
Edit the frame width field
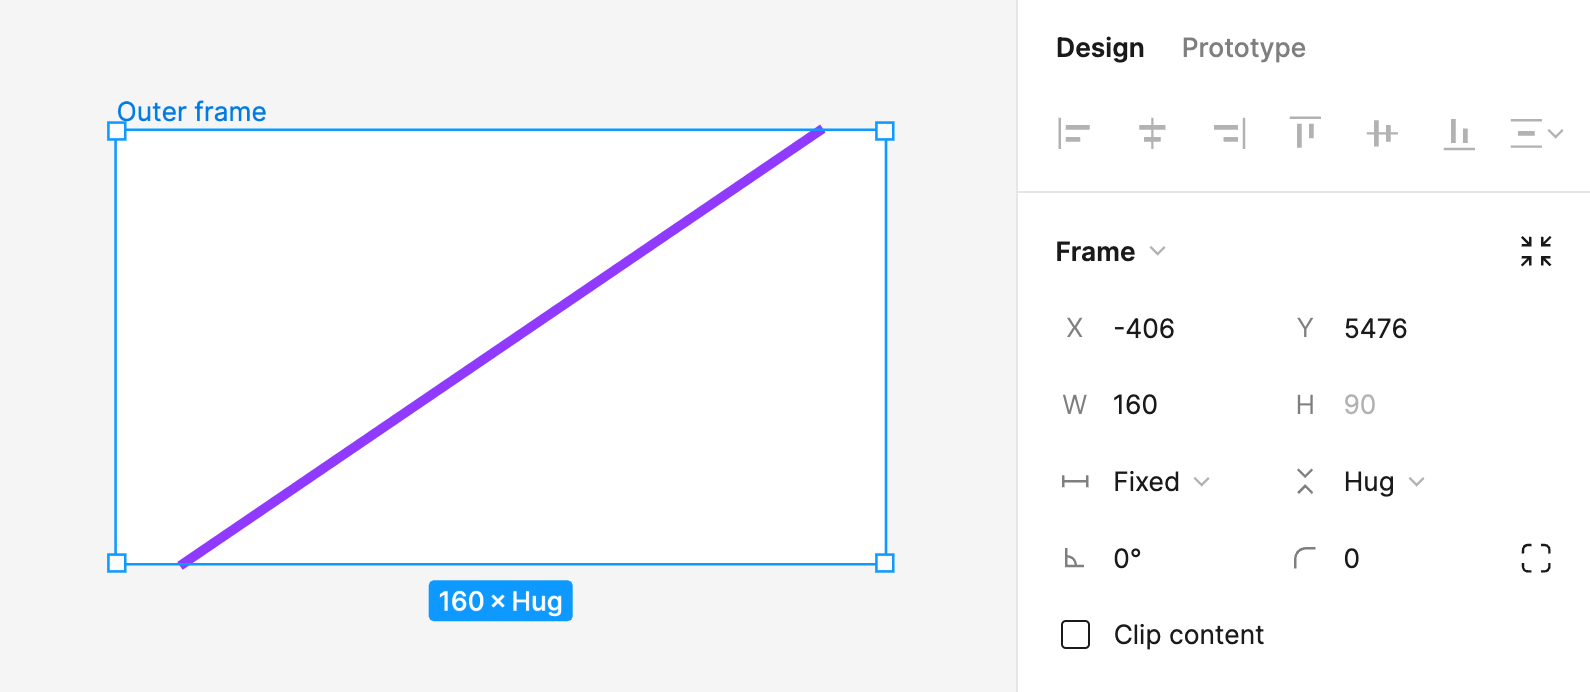tap(1135, 404)
